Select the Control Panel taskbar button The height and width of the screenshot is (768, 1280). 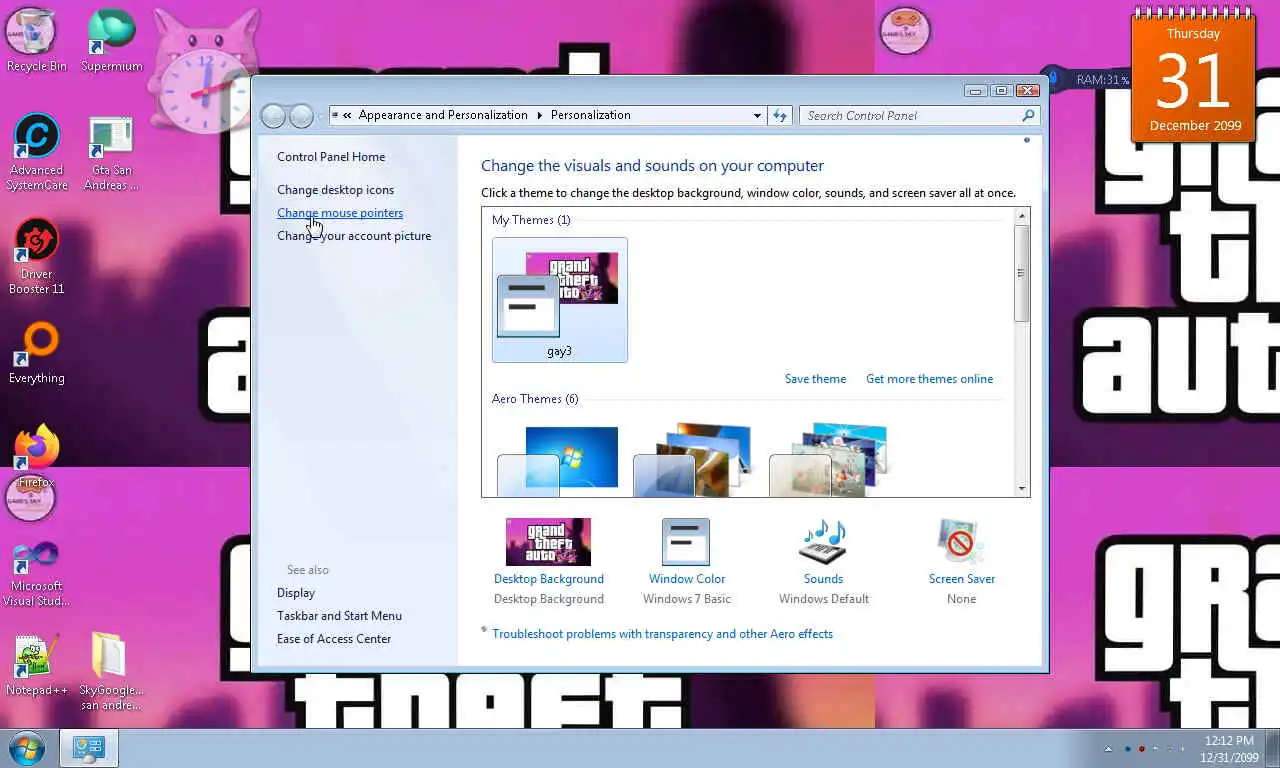pyautogui.click(x=89, y=748)
